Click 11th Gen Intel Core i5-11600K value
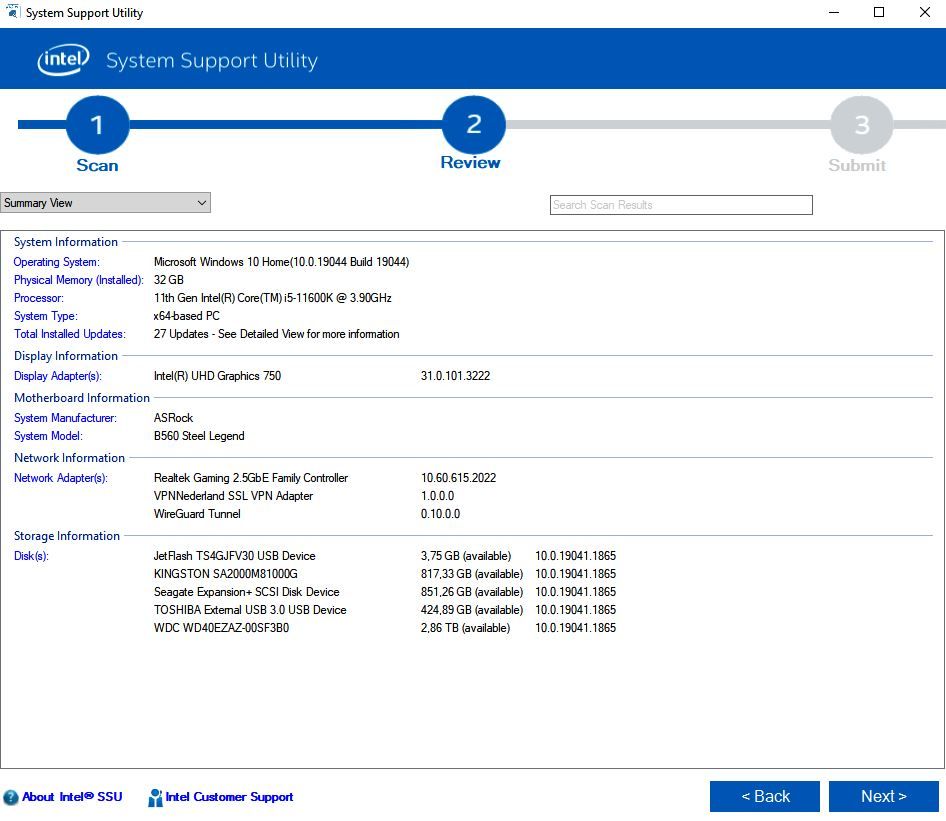The width and height of the screenshot is (946, 821). tap(273, 298)
